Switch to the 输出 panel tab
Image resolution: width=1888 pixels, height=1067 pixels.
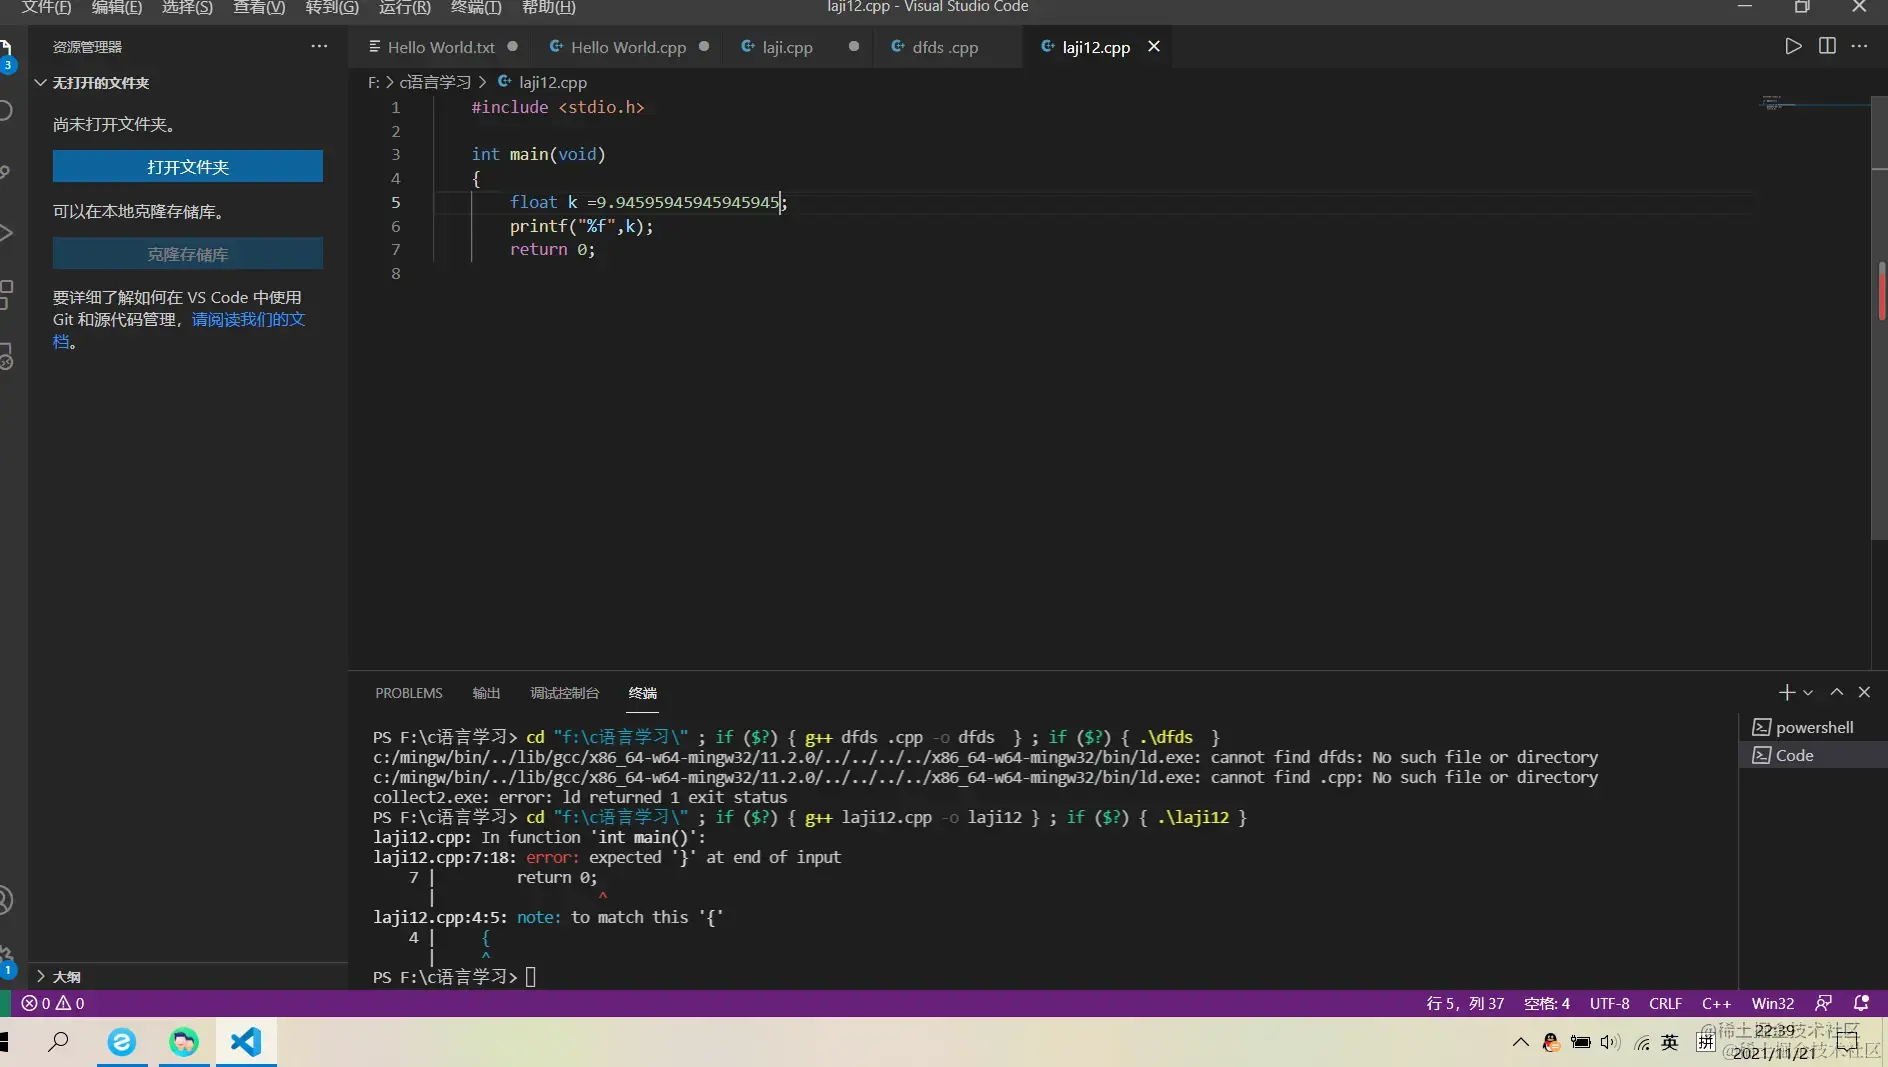(486, 693)
